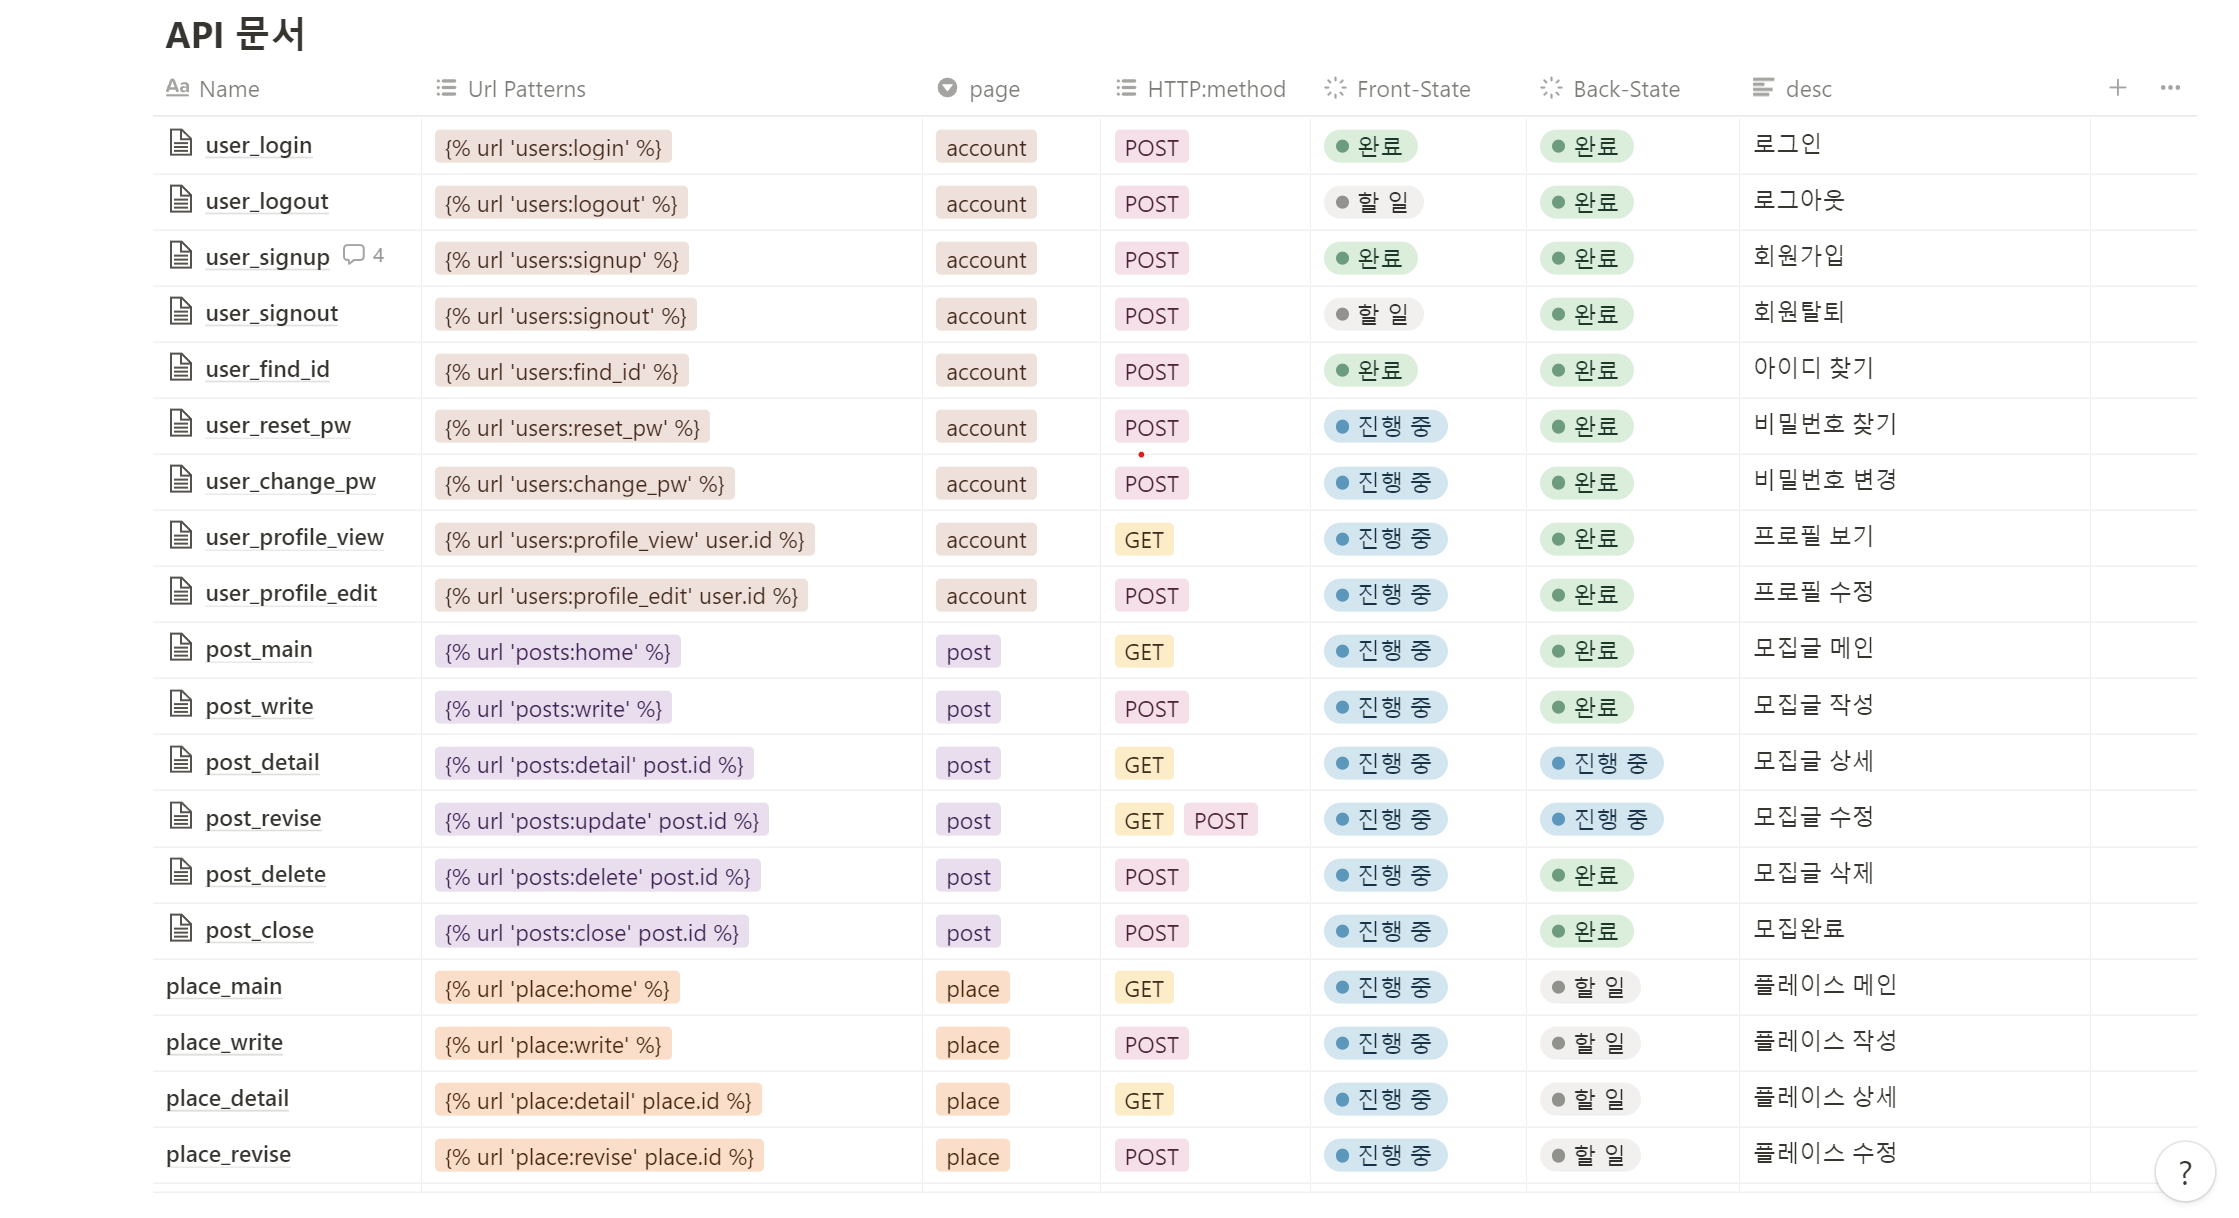2239x1218 pixels.
Task: Open the place_detail page link
Action: coord(227,1099)
